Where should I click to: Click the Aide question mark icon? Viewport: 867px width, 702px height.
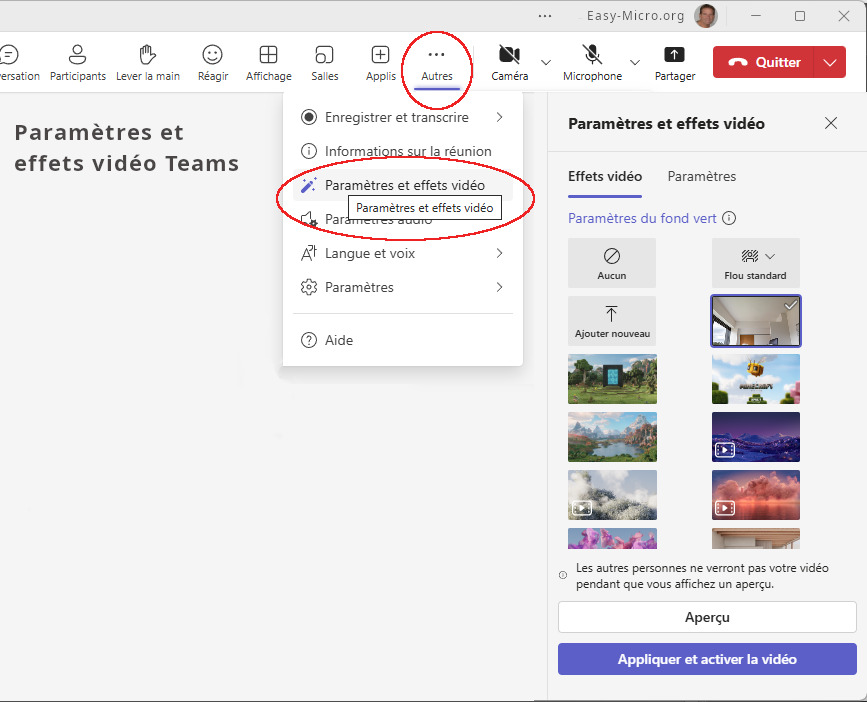click(x=309, y=340)
